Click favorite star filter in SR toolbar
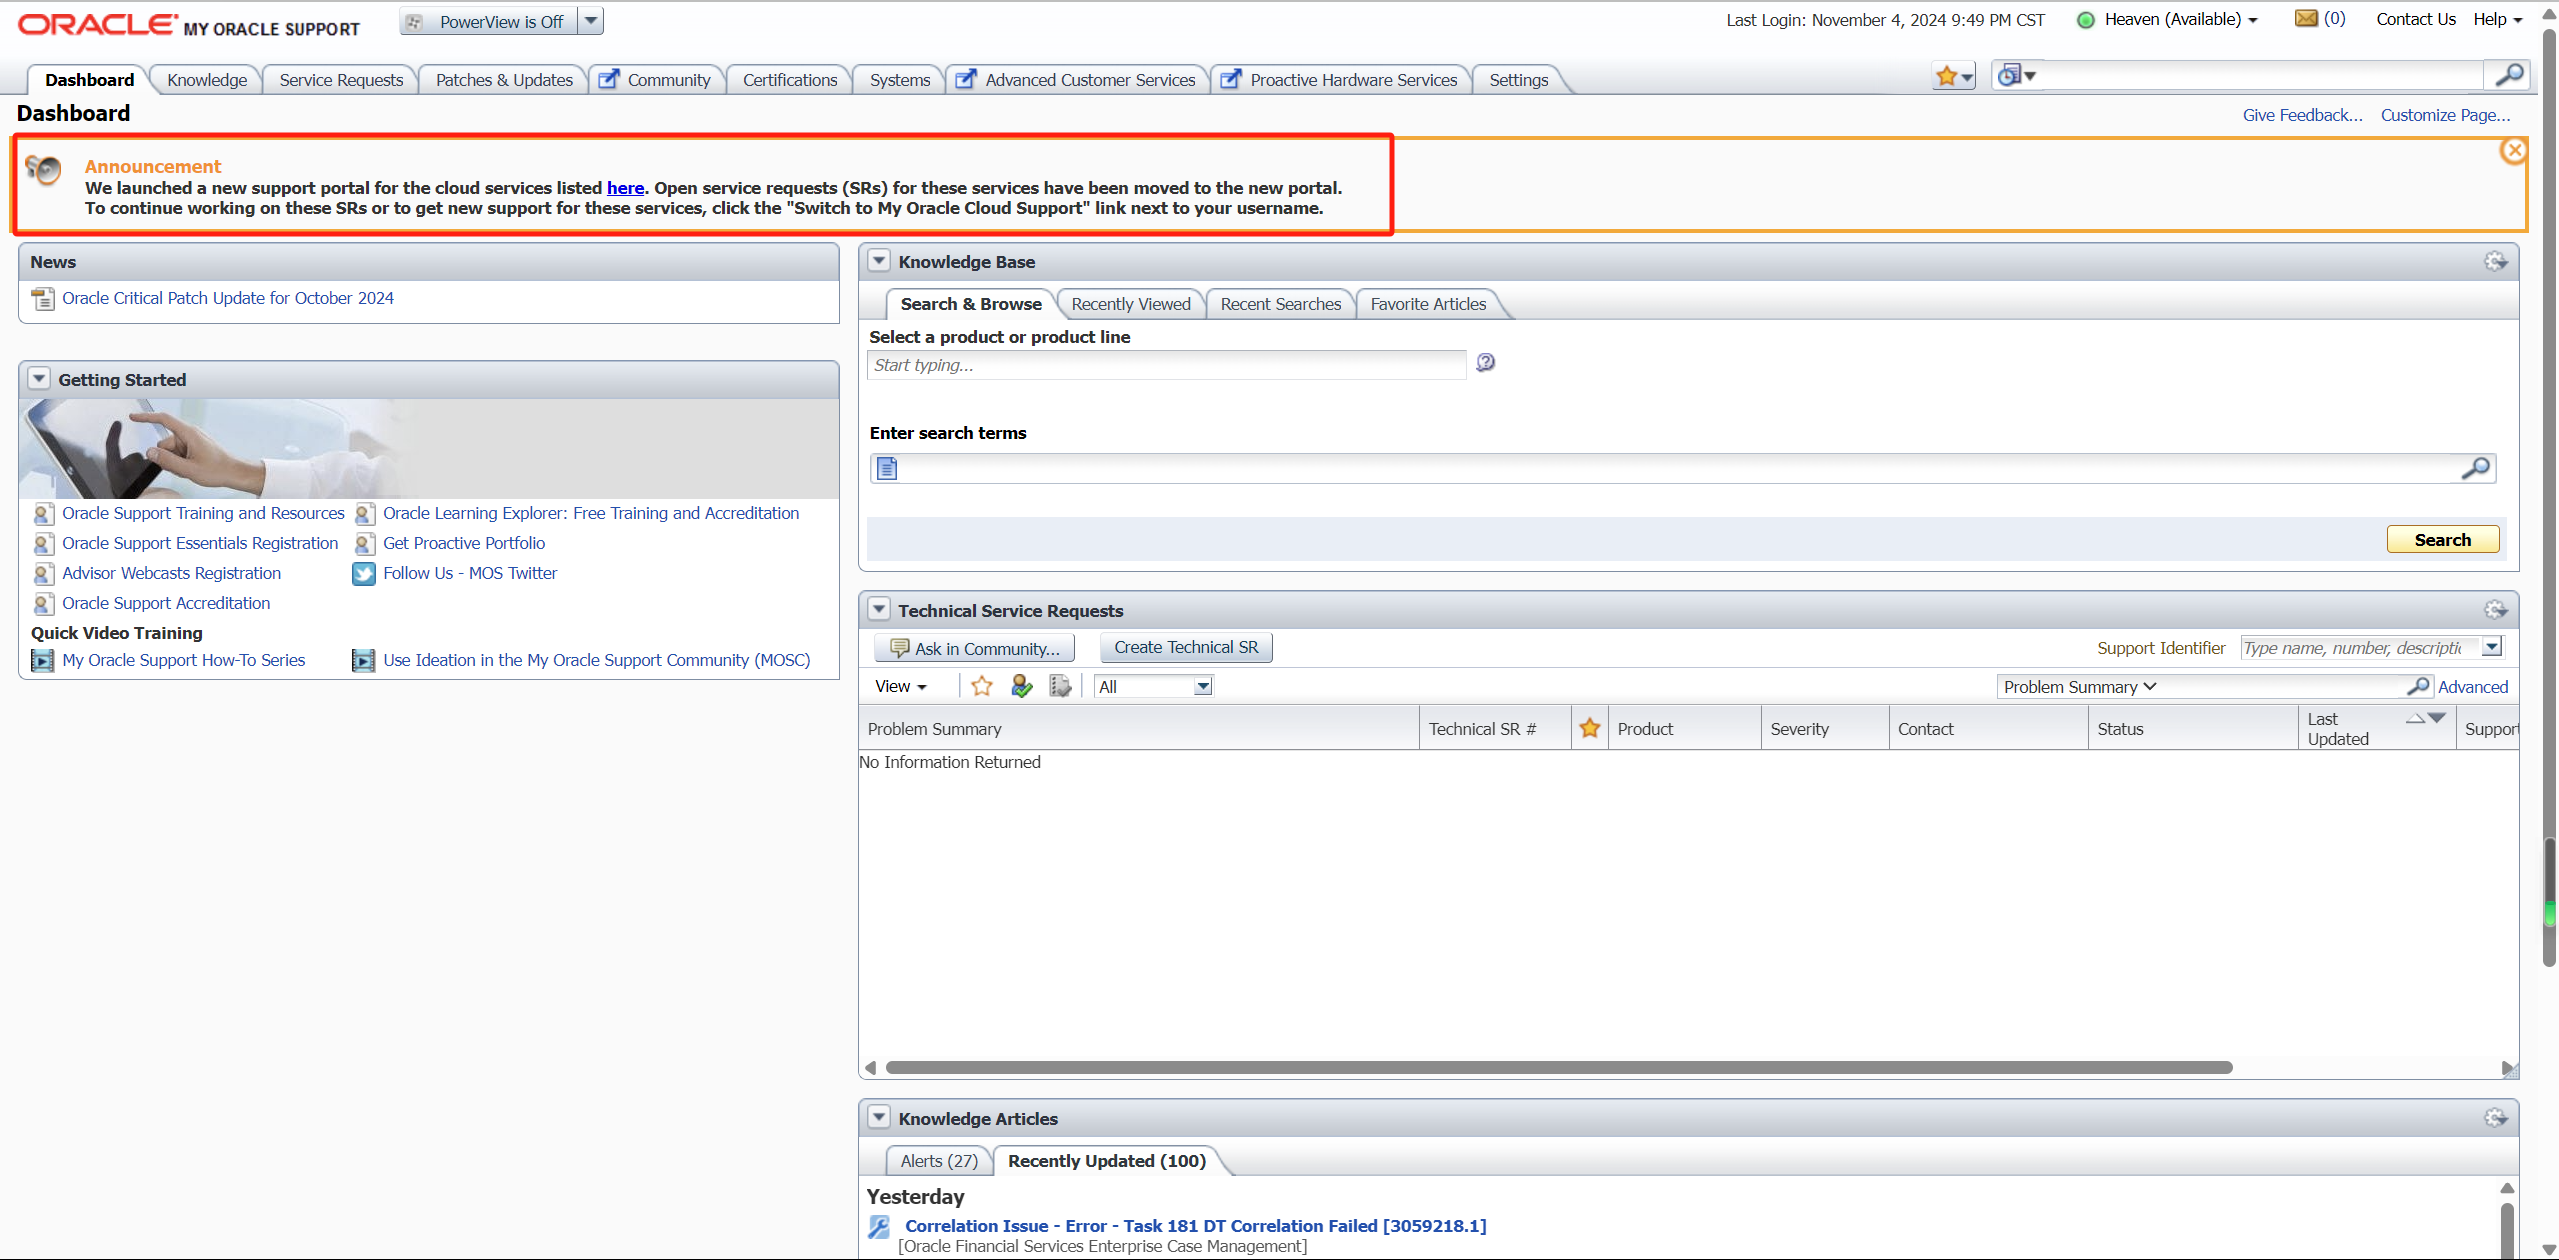This screenshot has height=1260, width=2559. (x=981, y=686)
